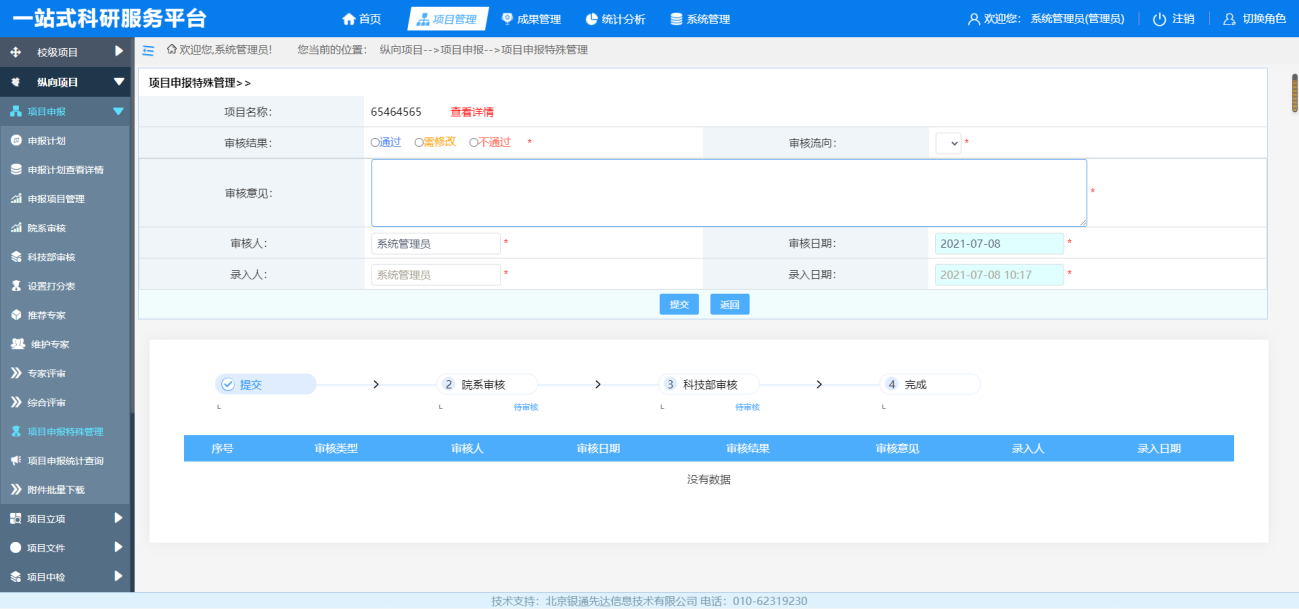Open the 统计分析 top menu

coord(615,19)
